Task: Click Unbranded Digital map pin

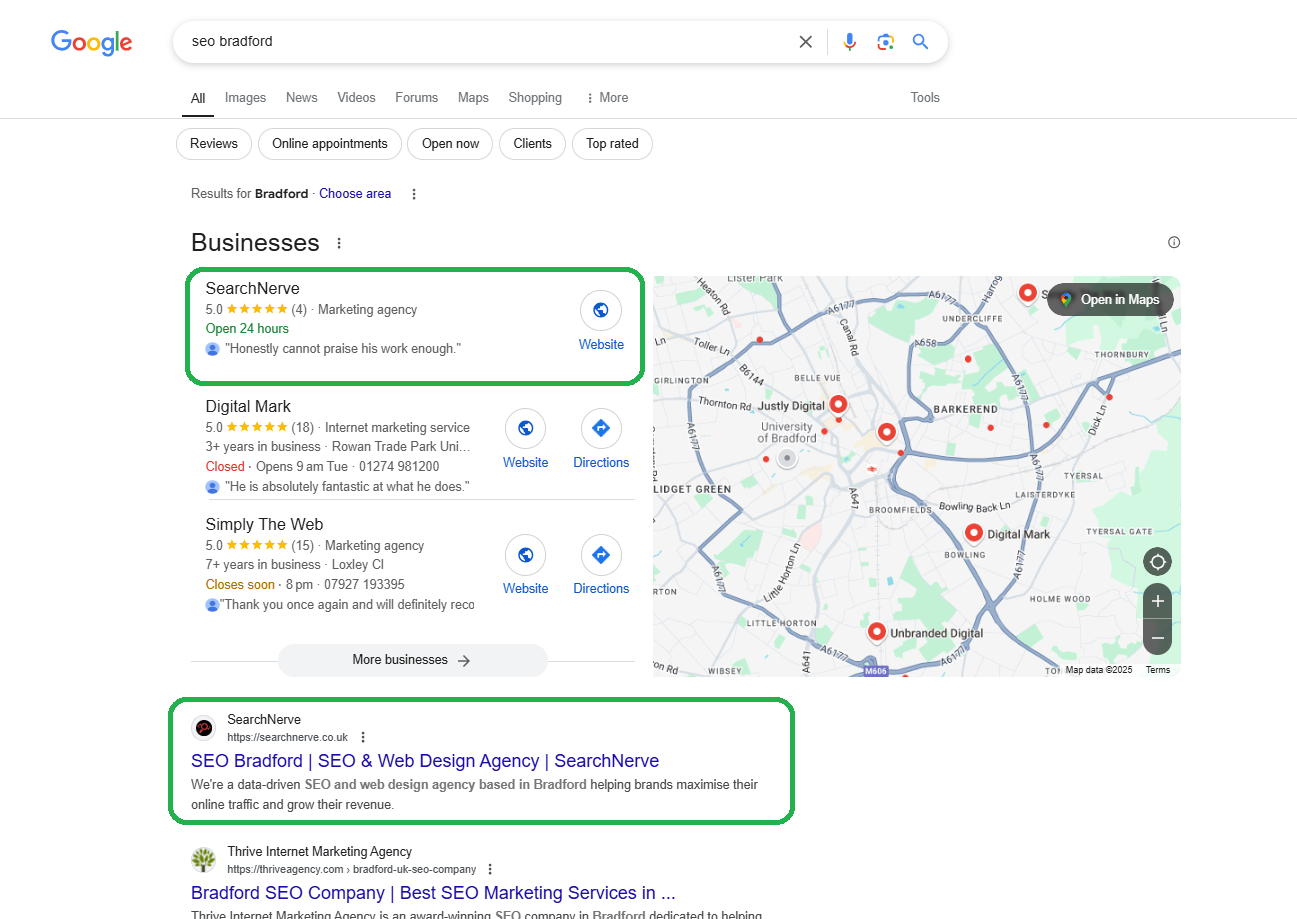Action: (x=876, y=631)
